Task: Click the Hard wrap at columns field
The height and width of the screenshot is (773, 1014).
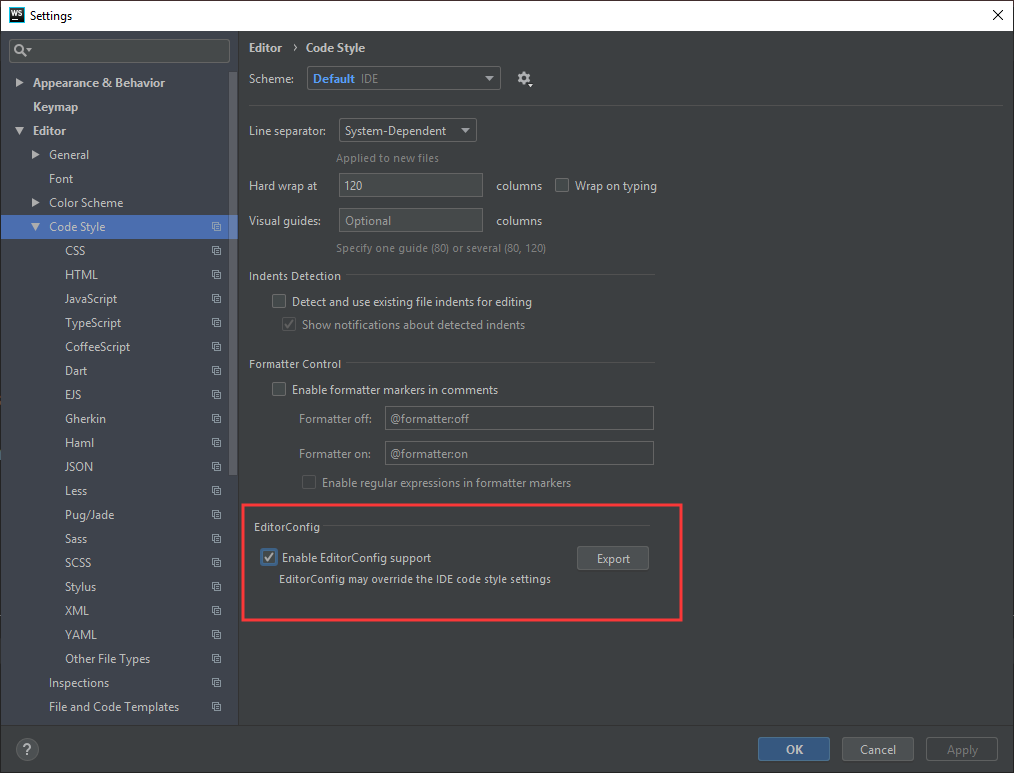Action: [411, 186]
